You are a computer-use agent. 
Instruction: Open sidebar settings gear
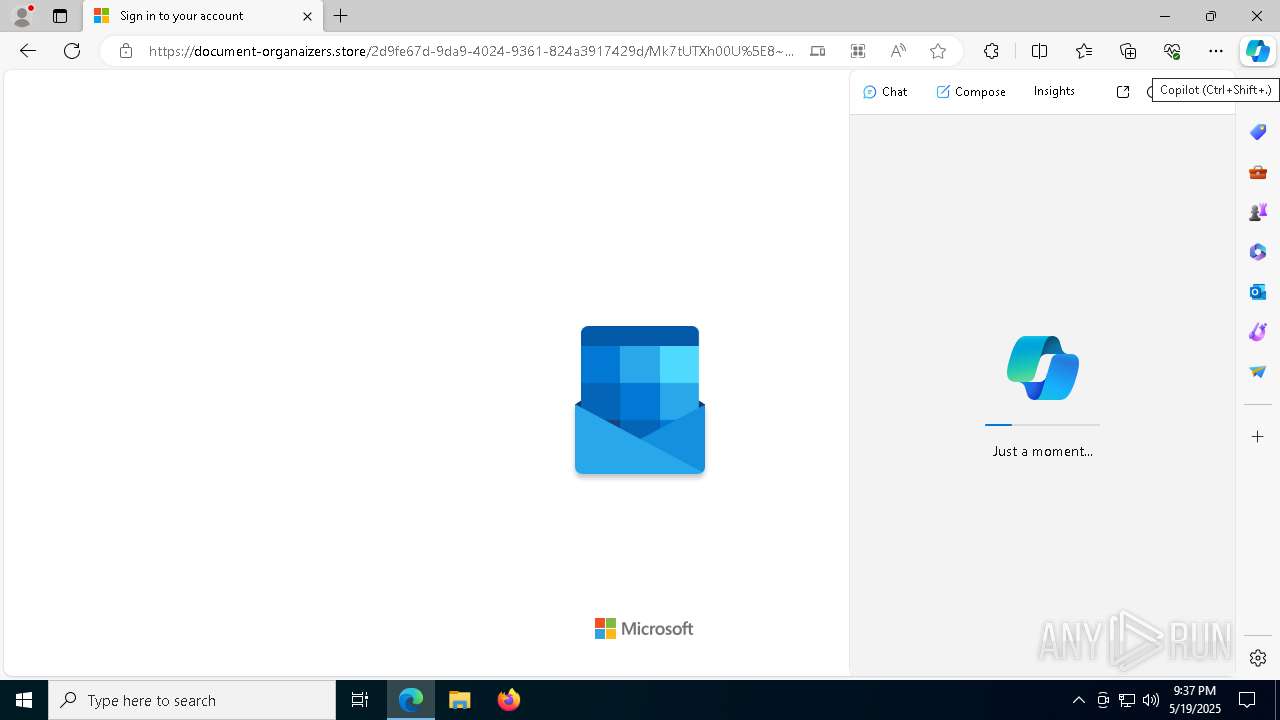[x=1258, y=658]
